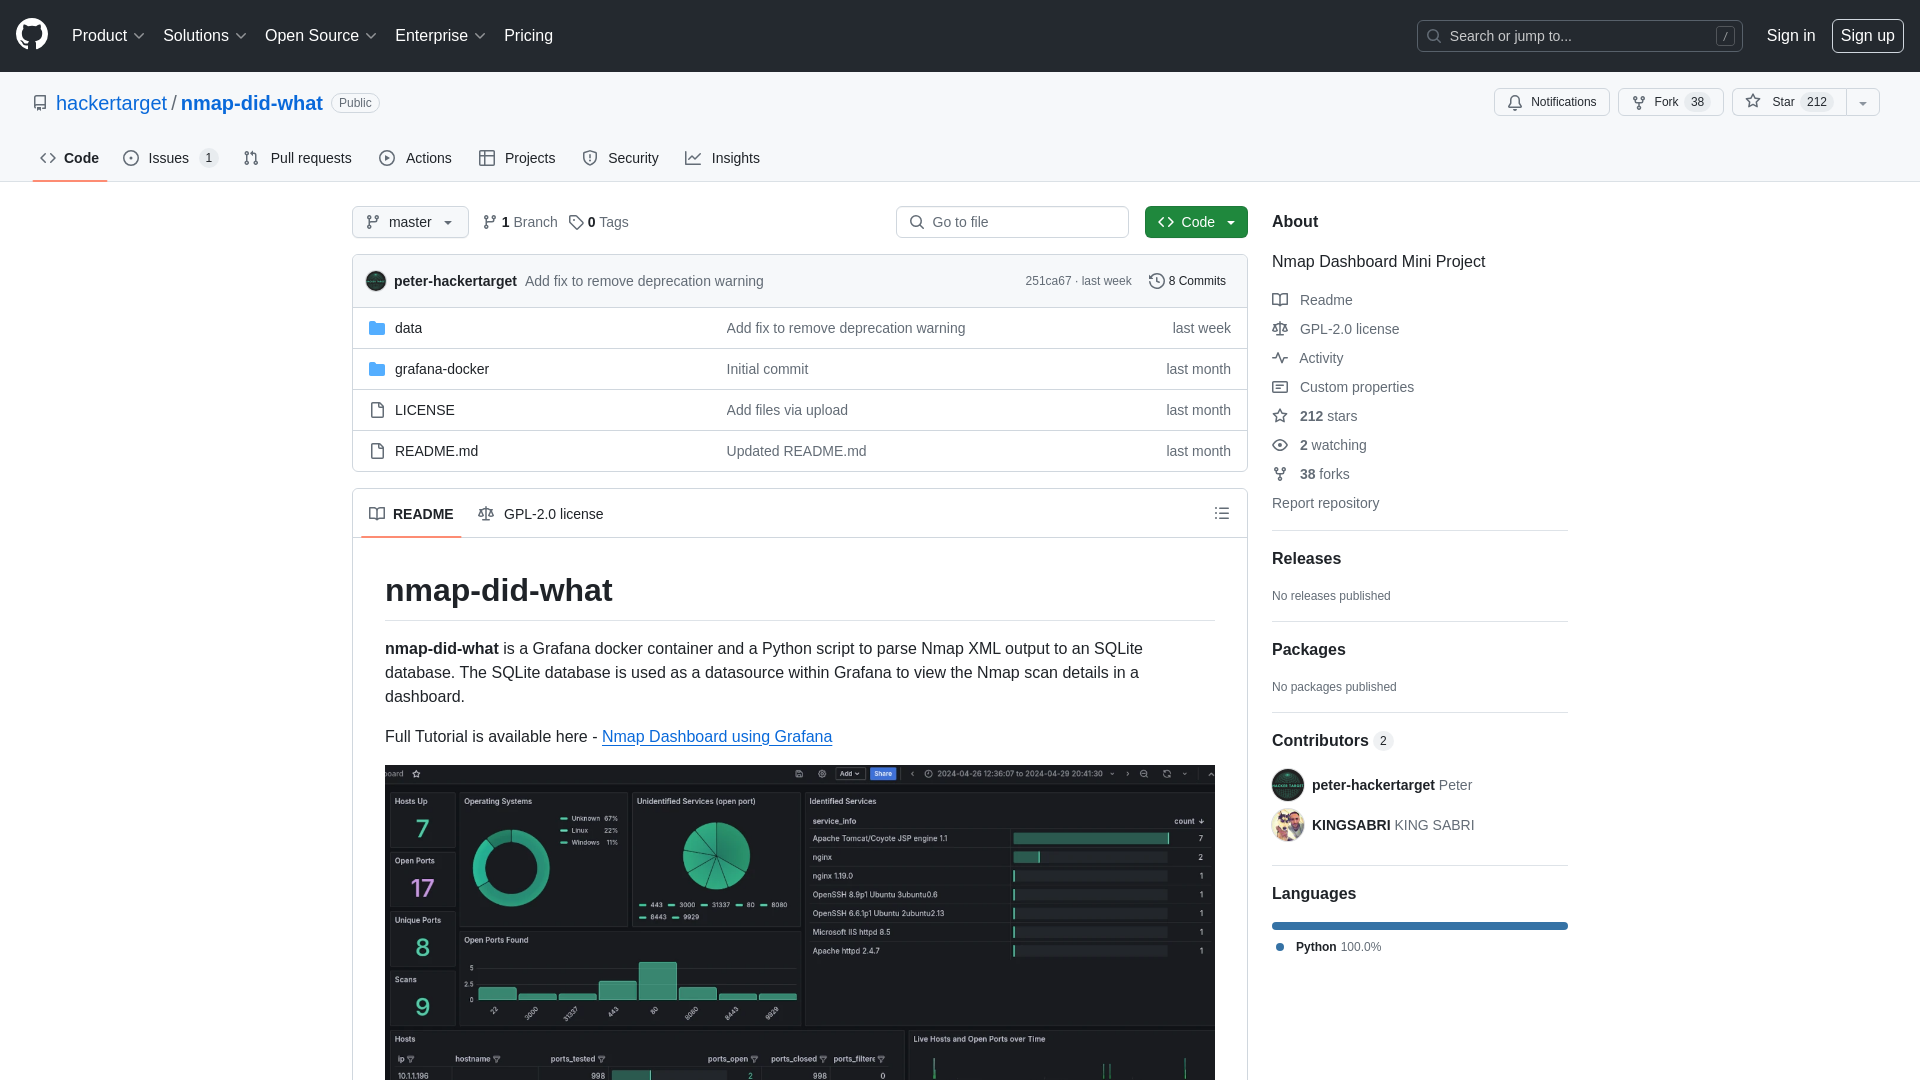Open the Packages section heading
This screenshot has height=1080, width=1920.
[x=1308, y=650]
